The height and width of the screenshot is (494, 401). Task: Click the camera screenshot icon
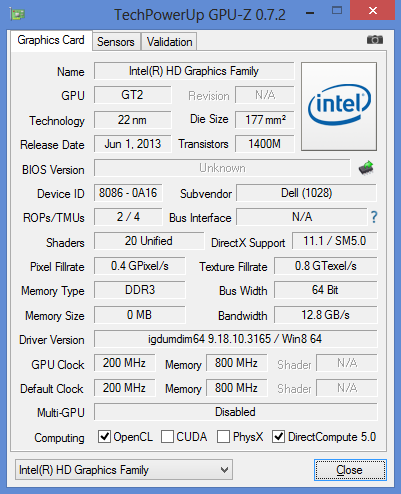[x=375, y=40]
